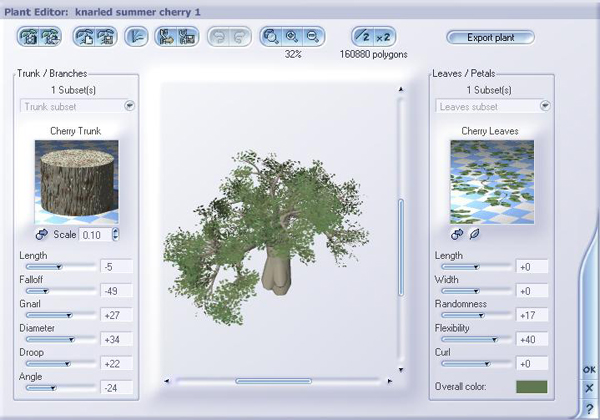Click the Droop slider
This screenshot has width=600, height=420.
click(60, 364)
